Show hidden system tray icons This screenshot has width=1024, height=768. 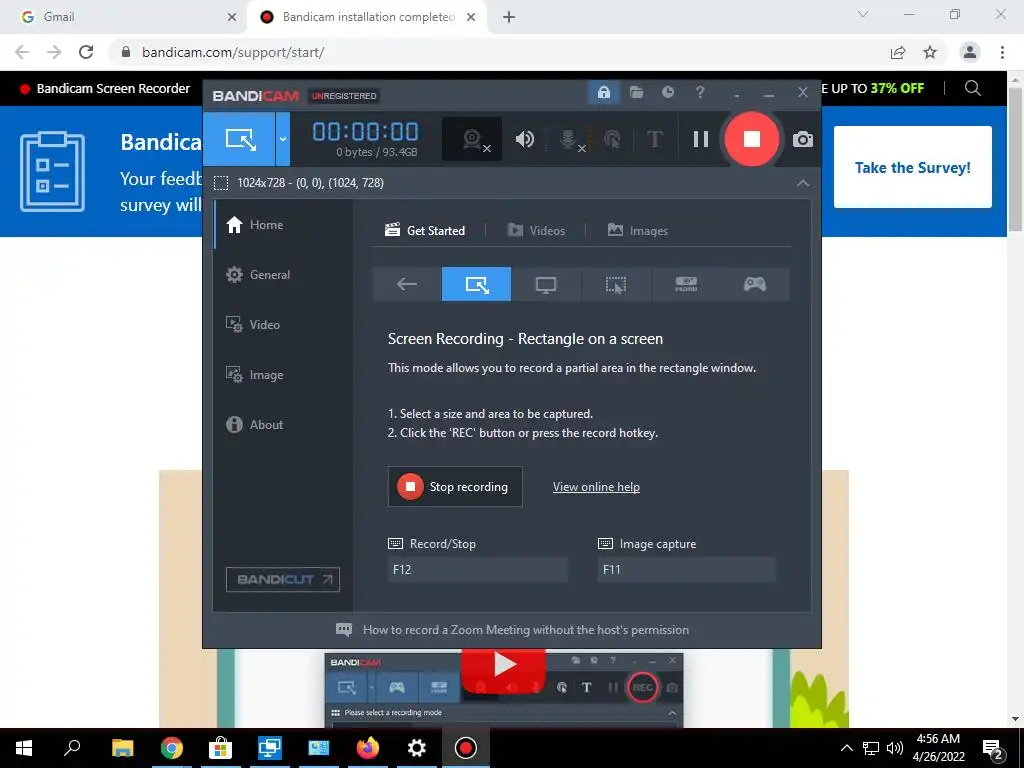click(846, 748)
